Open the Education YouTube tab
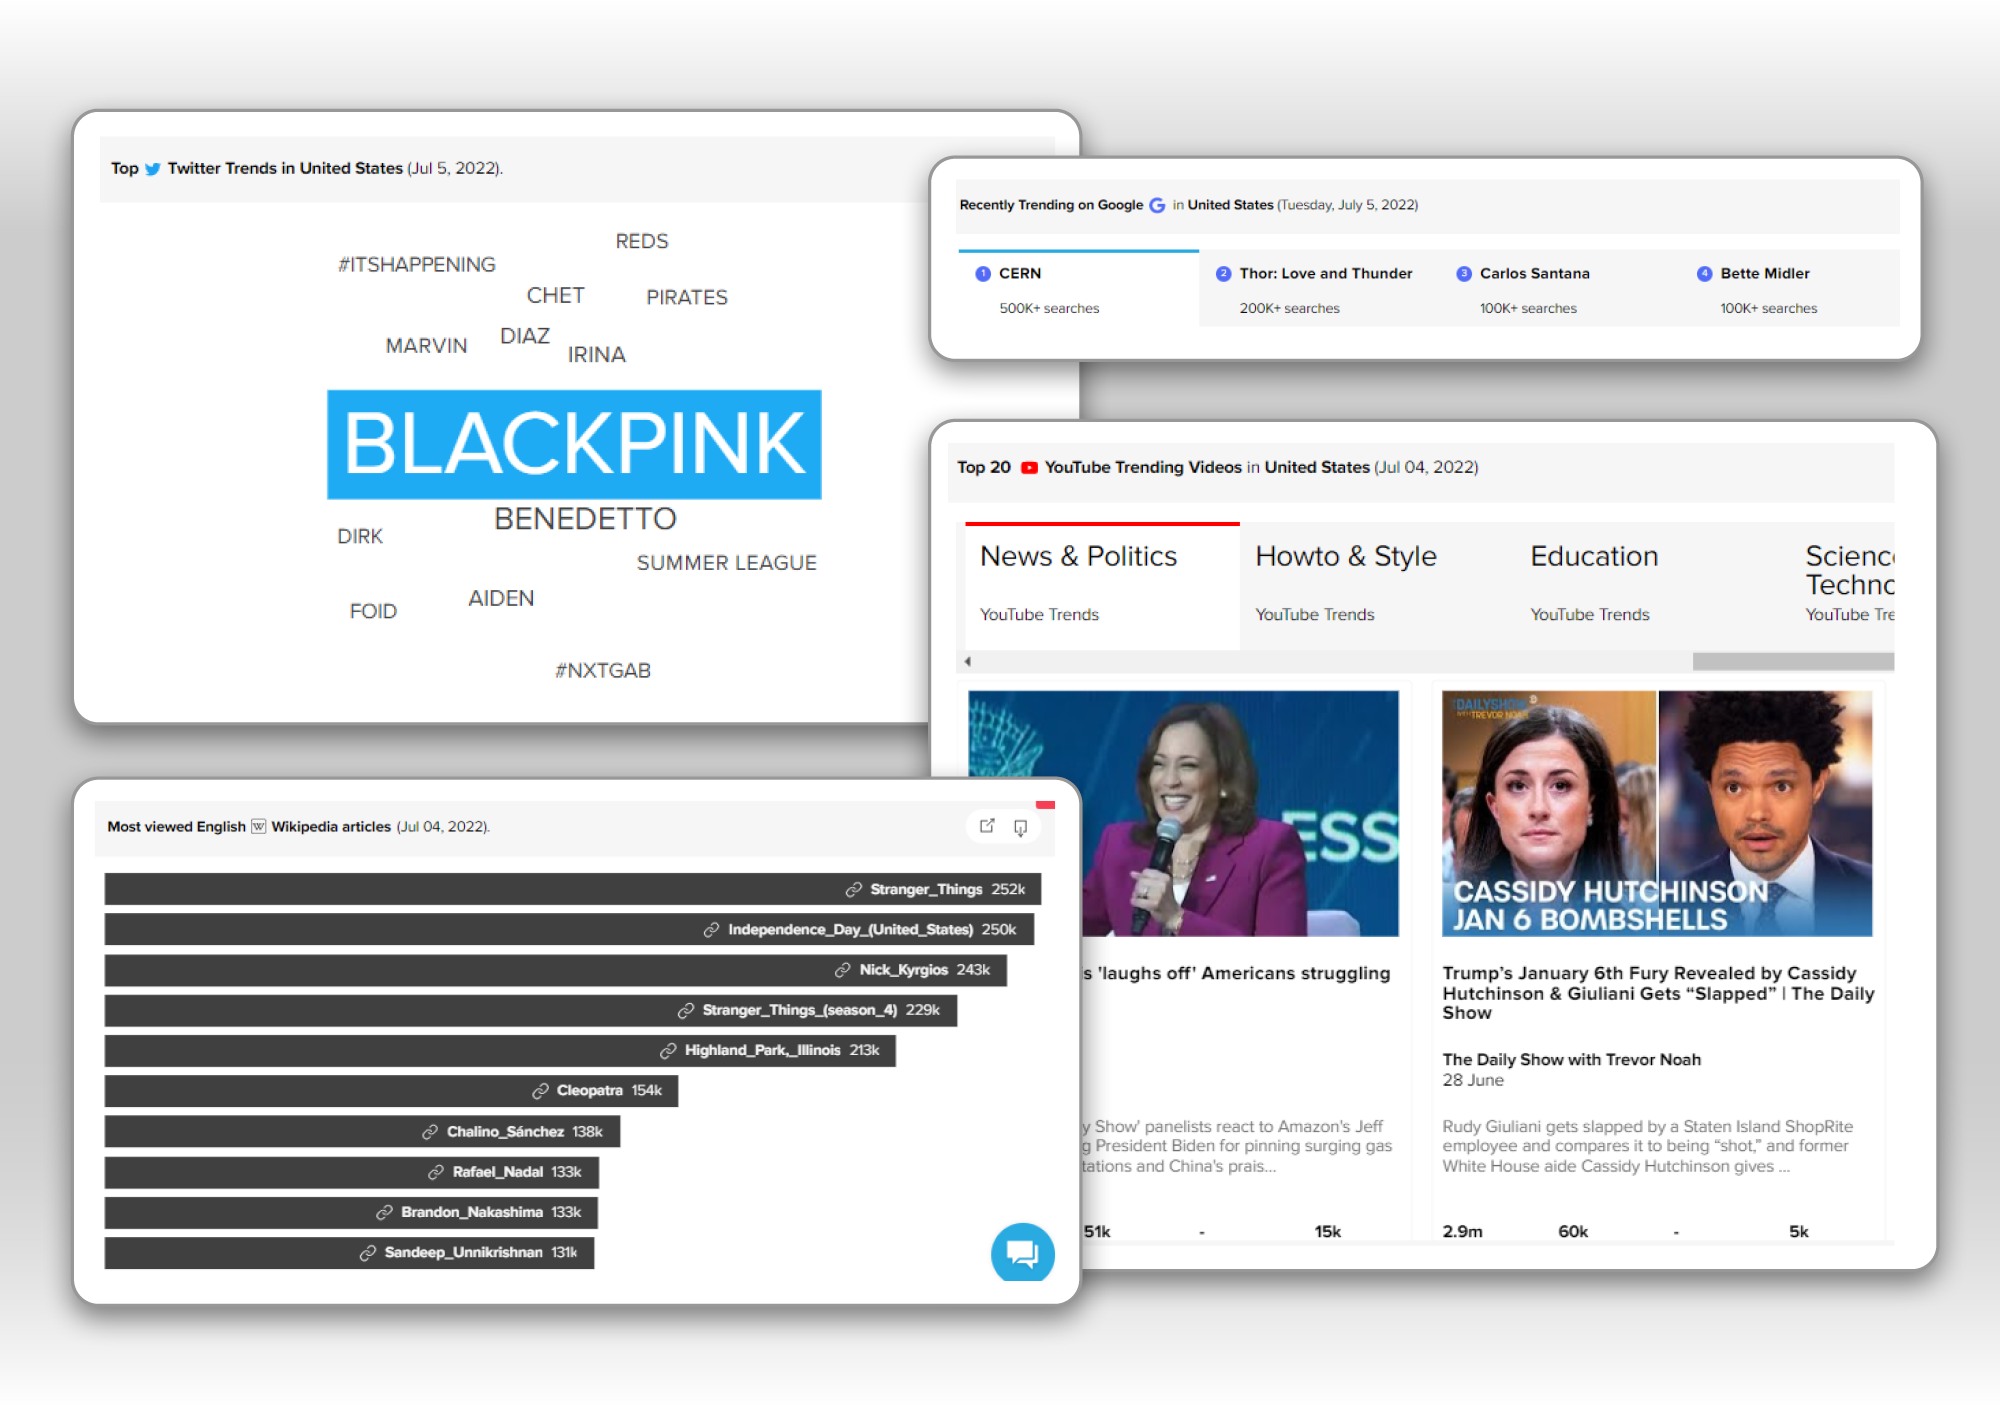 1652,586
